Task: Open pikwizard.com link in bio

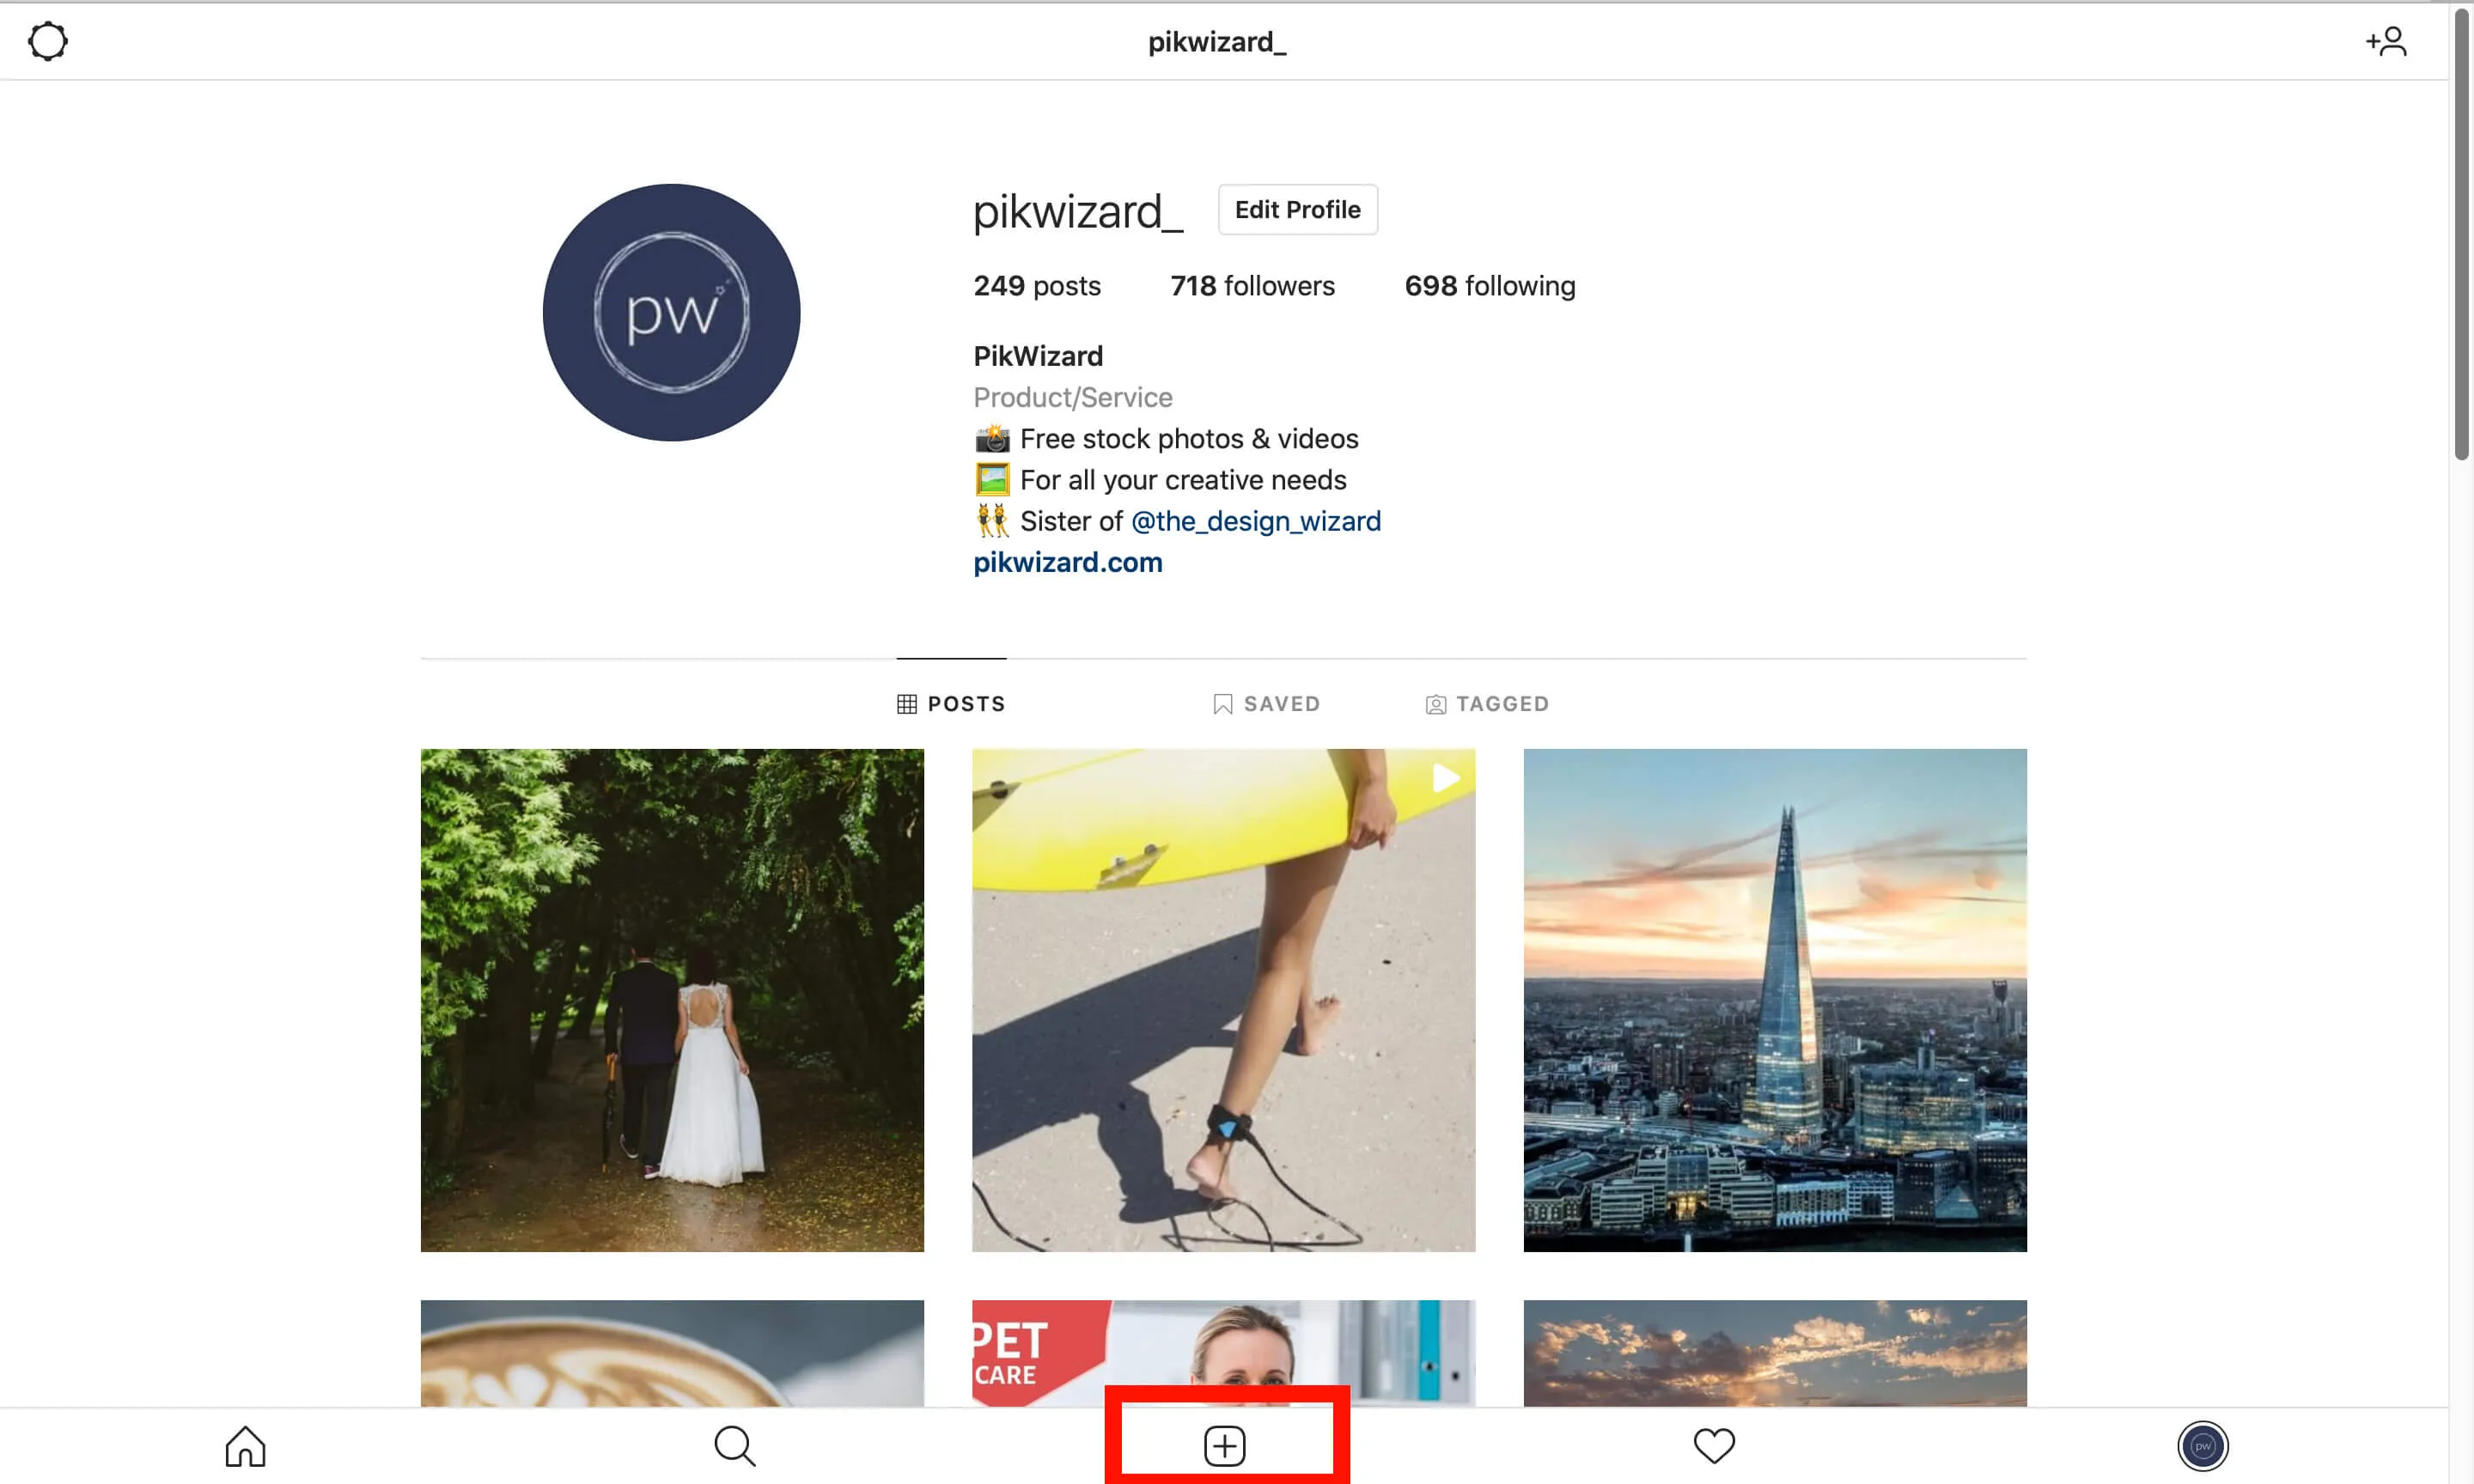Action: [1068, 562]
